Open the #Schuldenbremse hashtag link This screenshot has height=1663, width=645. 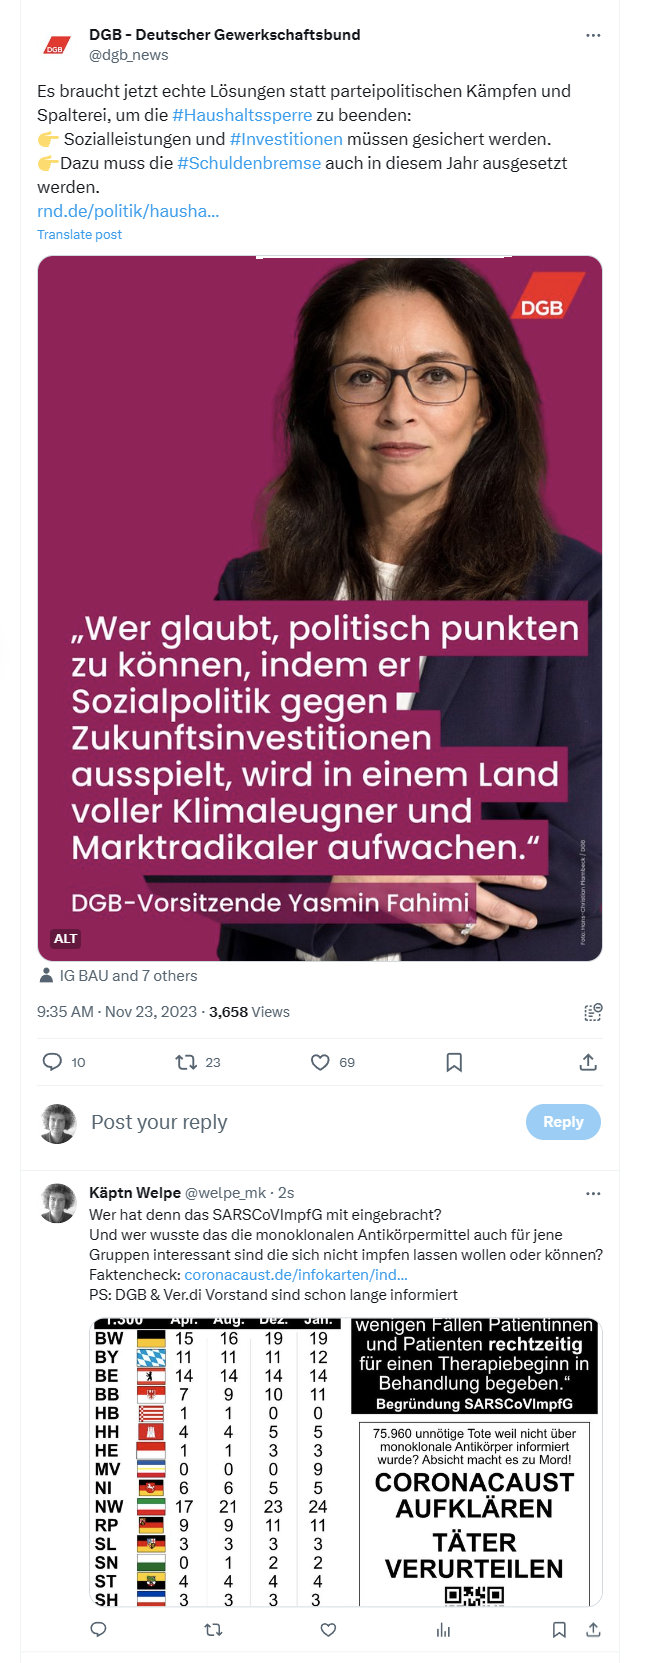(249, 163)
